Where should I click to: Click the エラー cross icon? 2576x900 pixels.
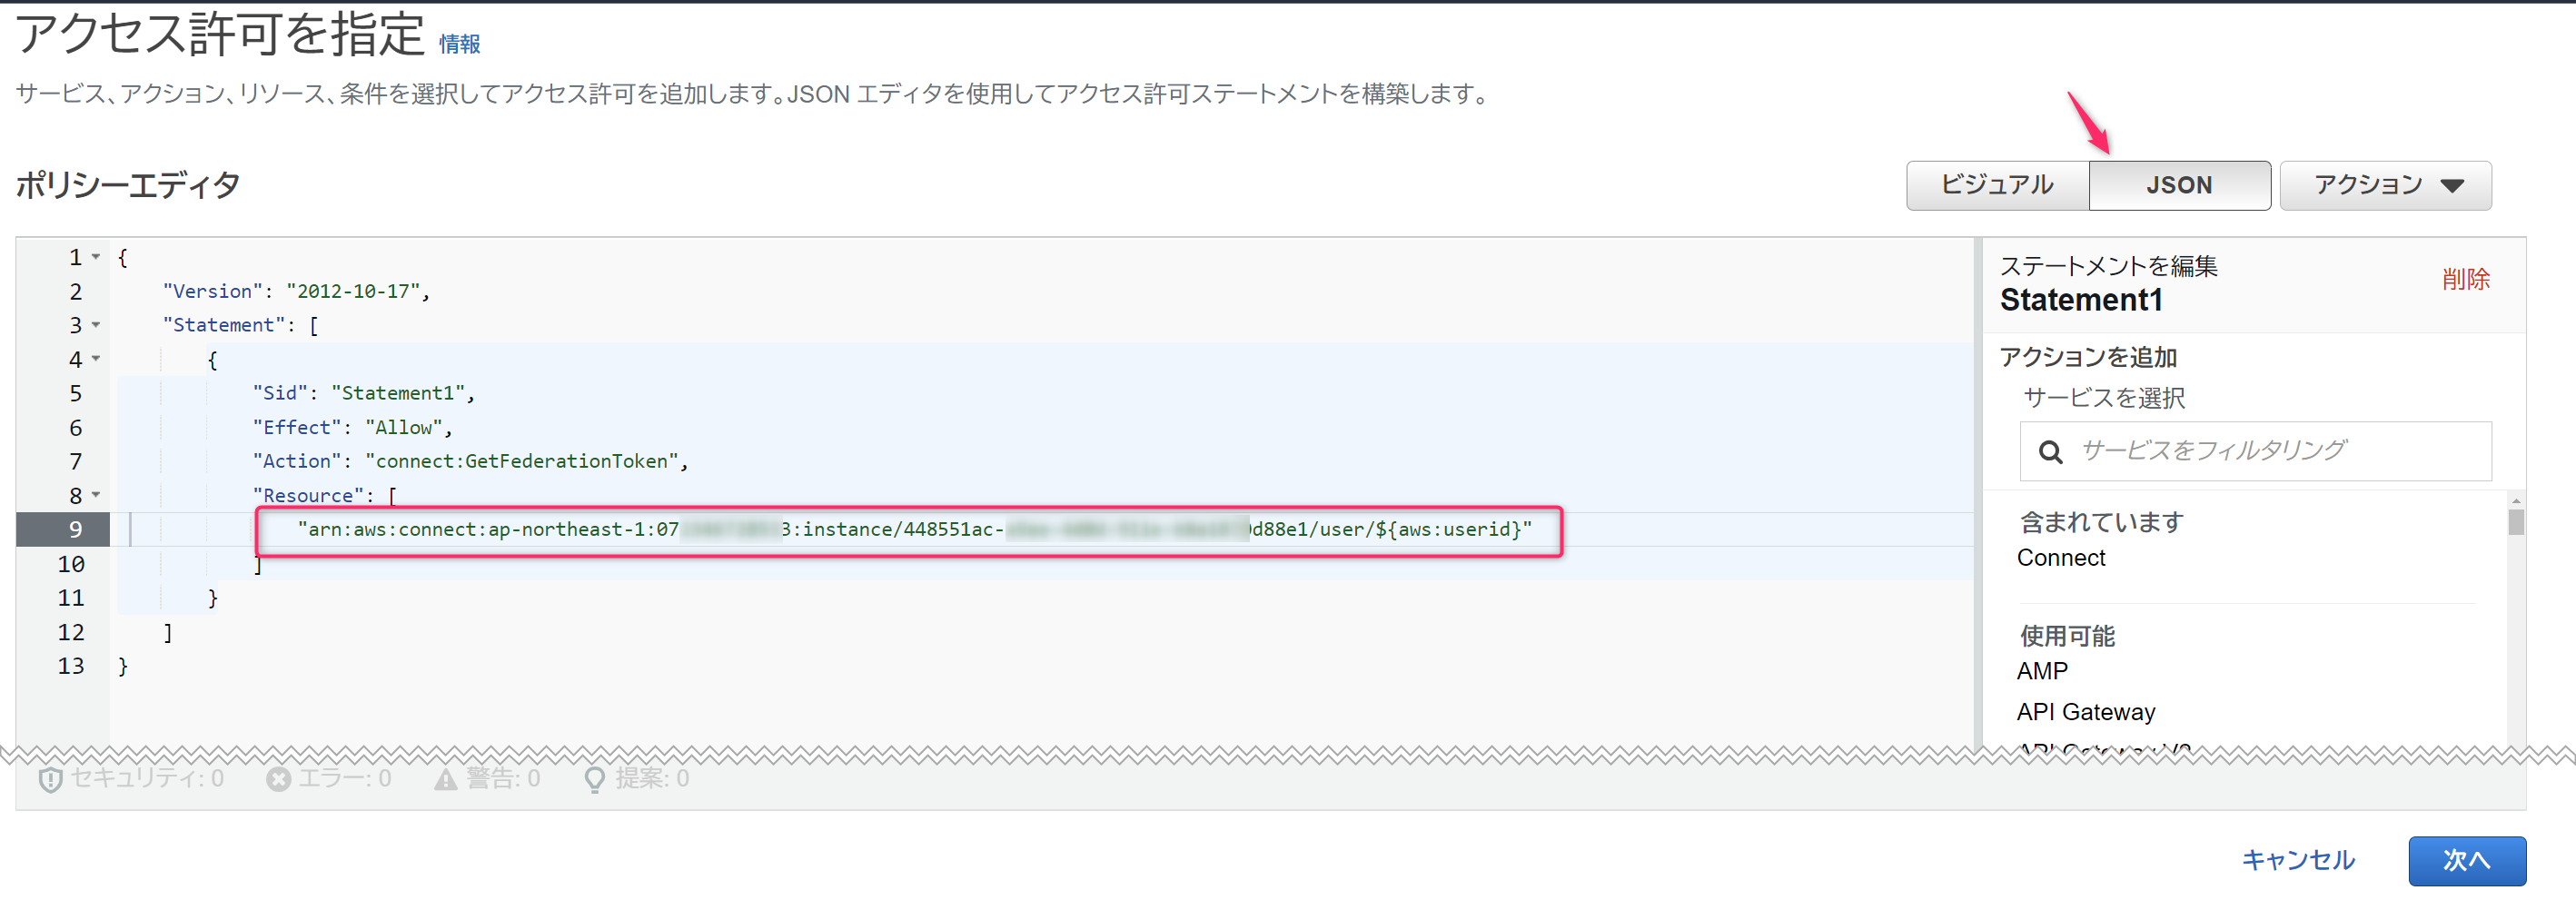(x=278, y=779)
